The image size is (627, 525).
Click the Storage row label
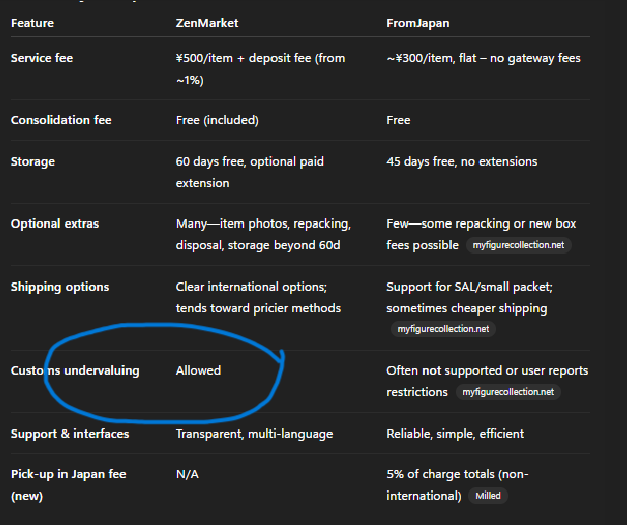point(33,162)
